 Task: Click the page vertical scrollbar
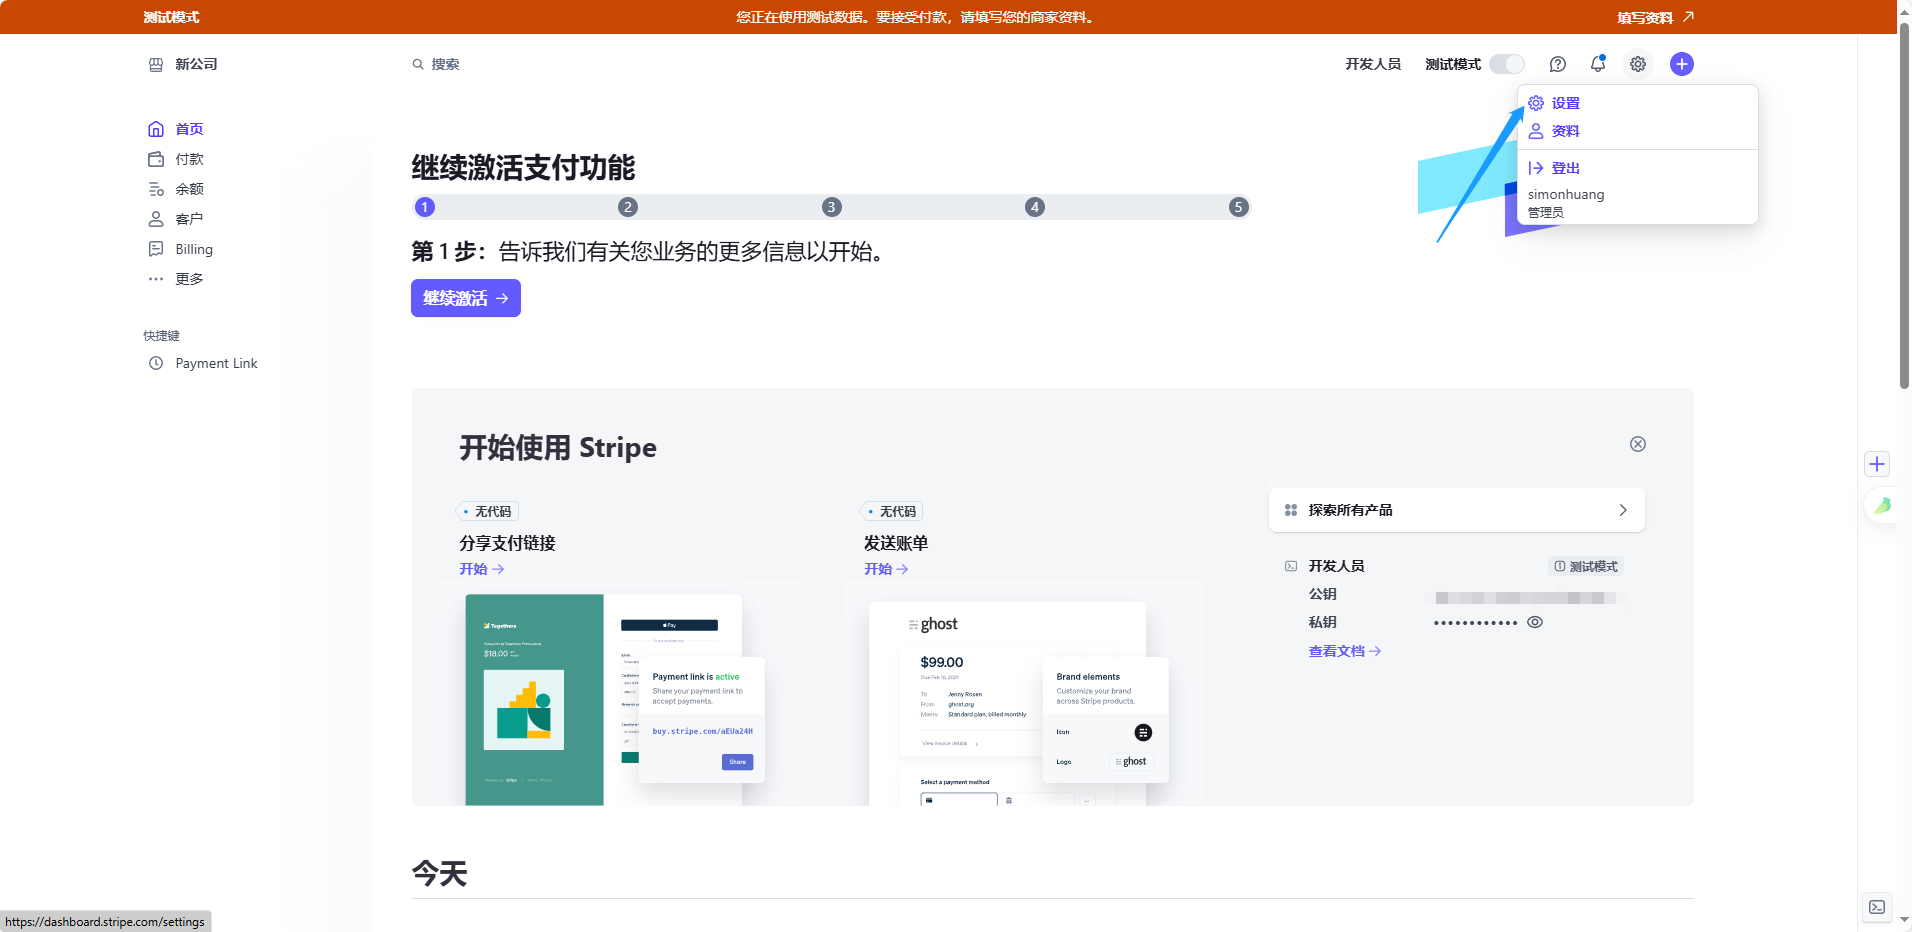point(1904,208)
